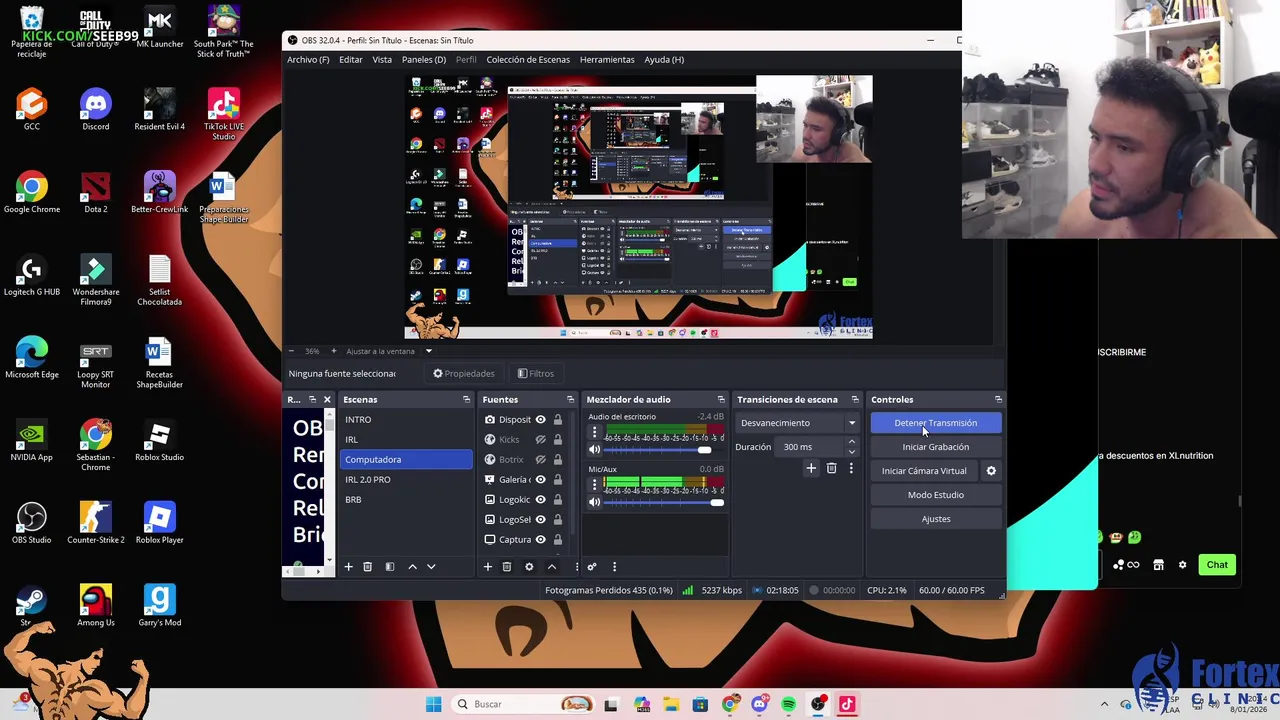Open transition properties three-dot menu

pos(851,468)
